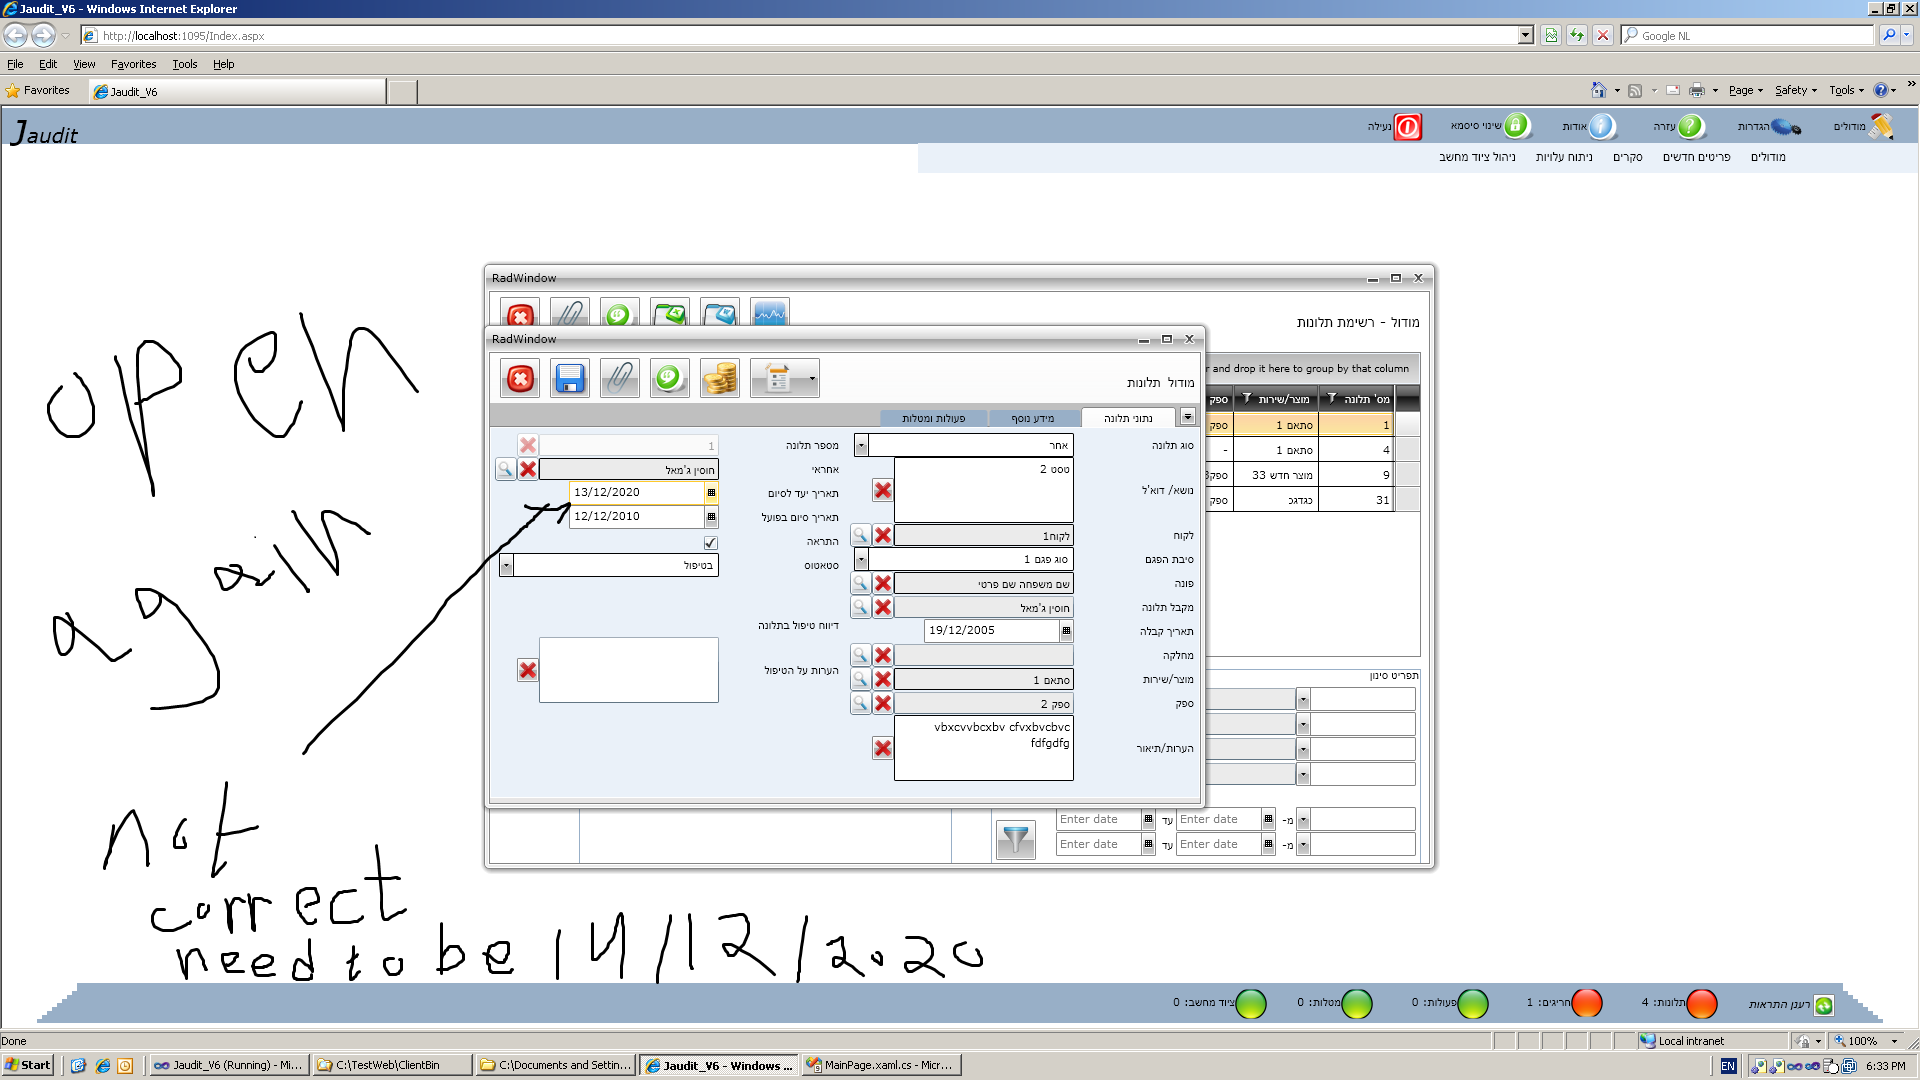
Task: Expand first filter dropdown under תפריט סינון
Action: coord(1302,699)
